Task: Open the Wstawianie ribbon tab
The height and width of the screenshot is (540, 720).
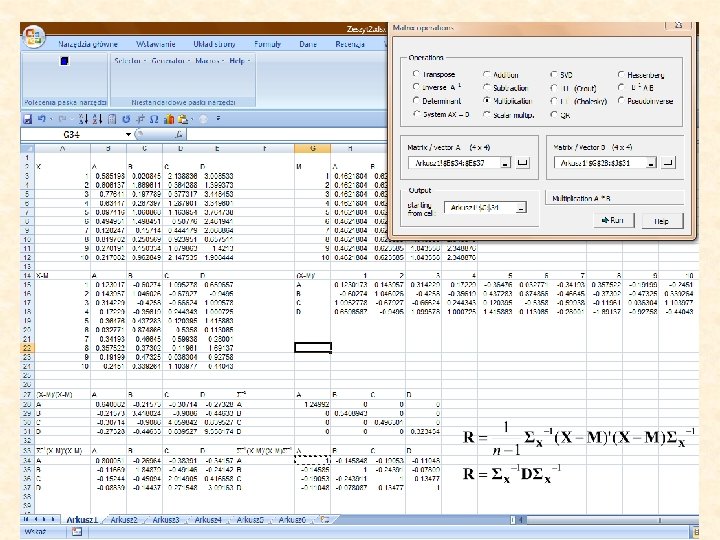Action: [155, 44]
